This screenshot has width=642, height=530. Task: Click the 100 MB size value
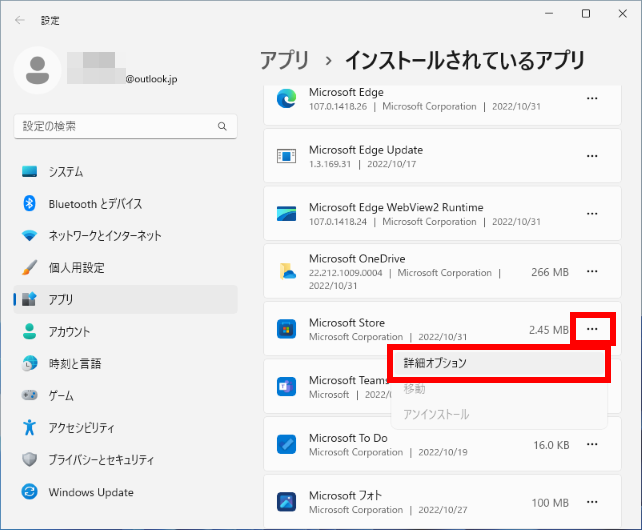550,503
